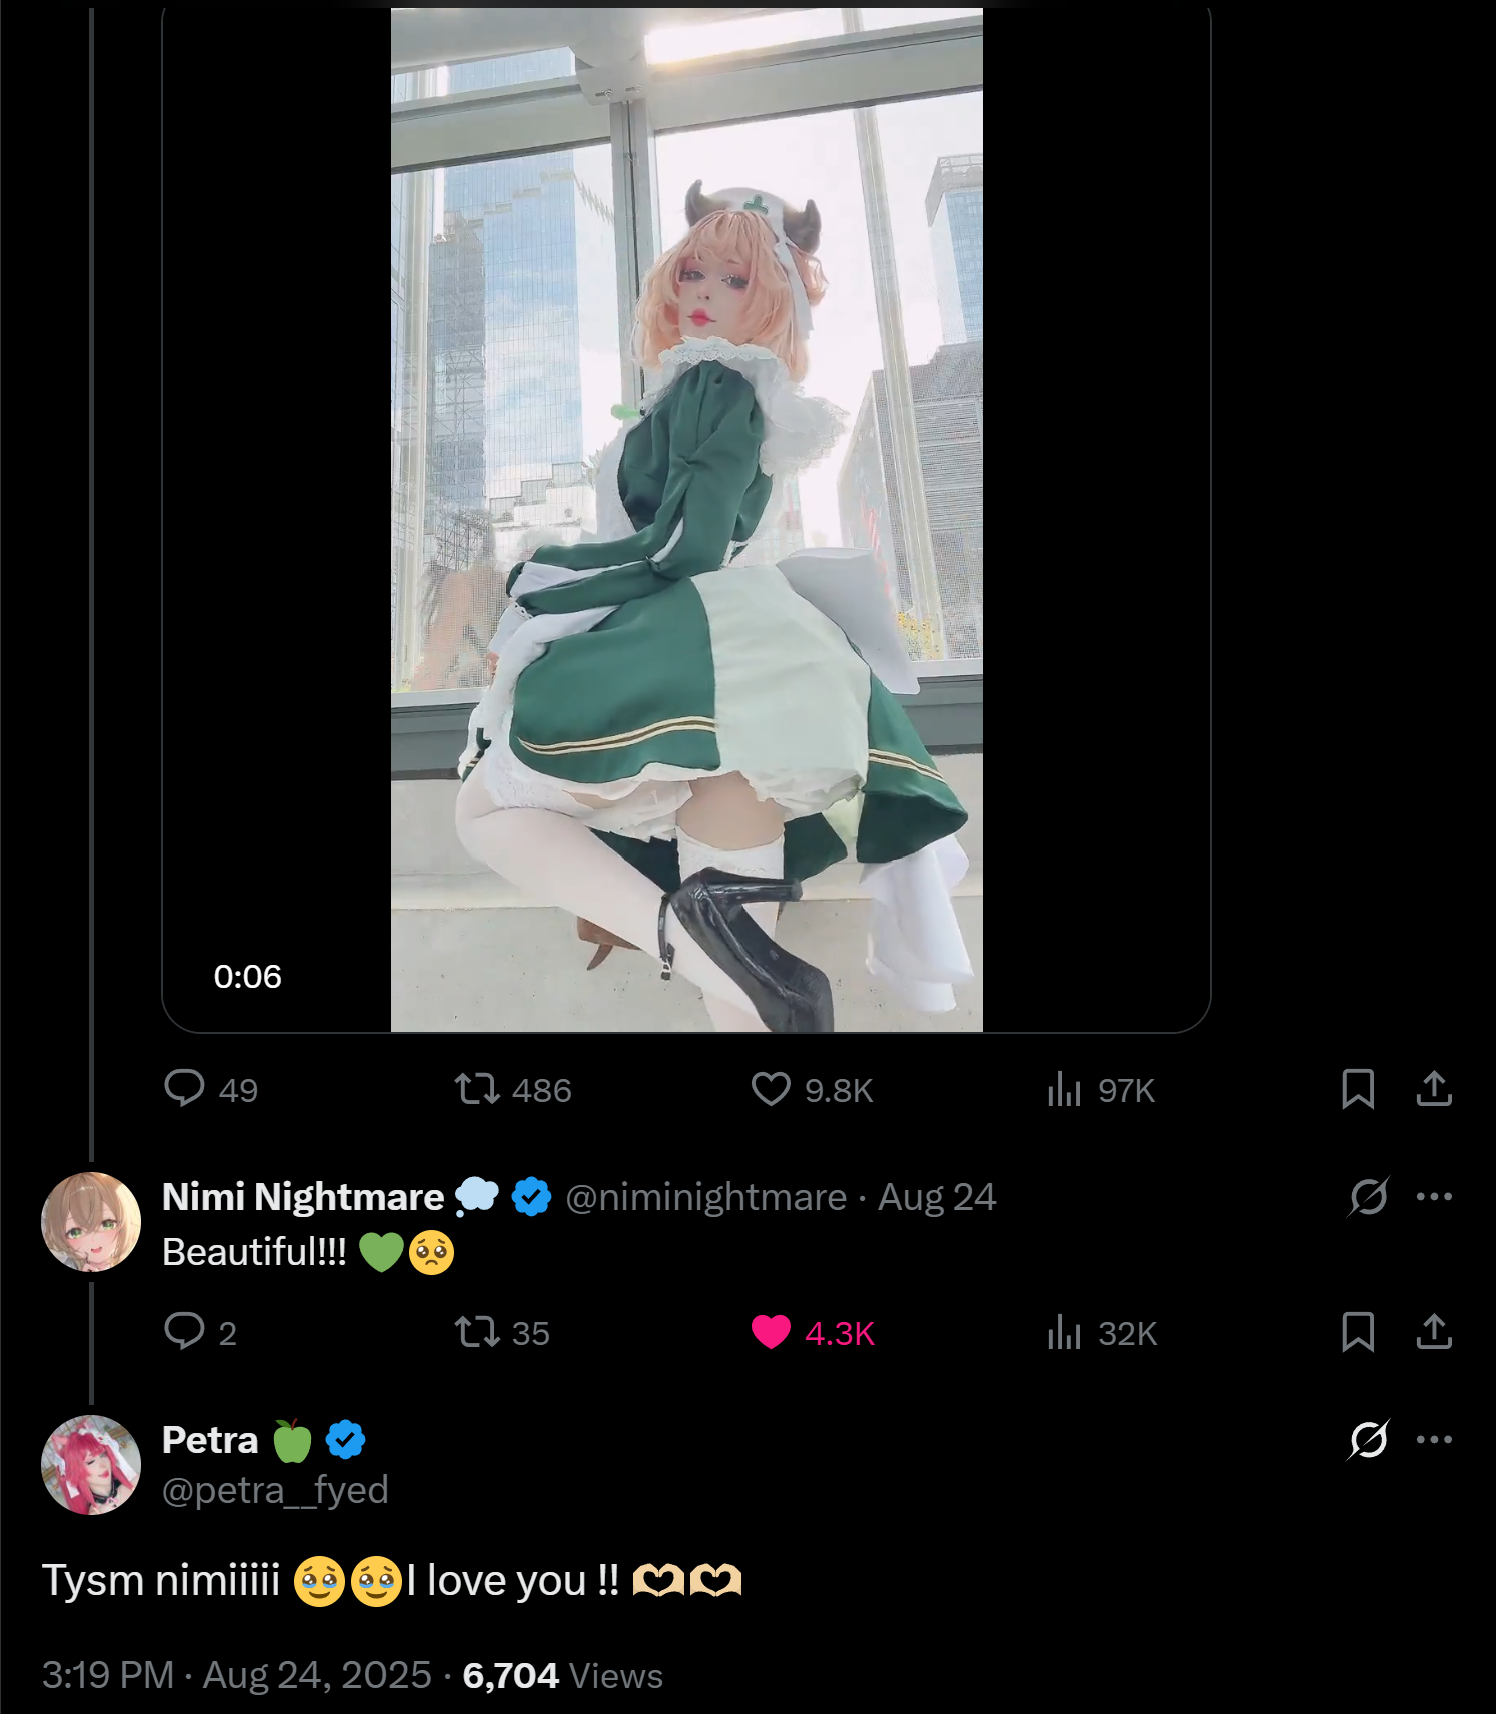Viewport: 1496px width, 1714px height.
Task: Reply to Nimi Nightmare's comment
Action: click(x=200, y=1332)
